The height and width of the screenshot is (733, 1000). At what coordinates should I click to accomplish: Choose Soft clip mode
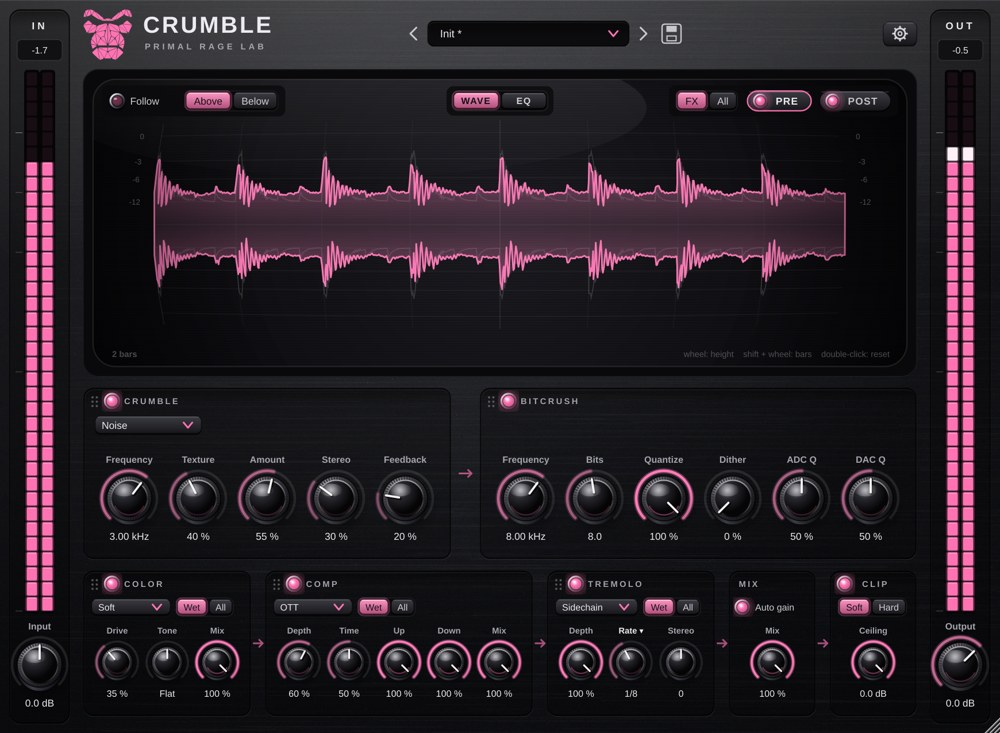855,607
